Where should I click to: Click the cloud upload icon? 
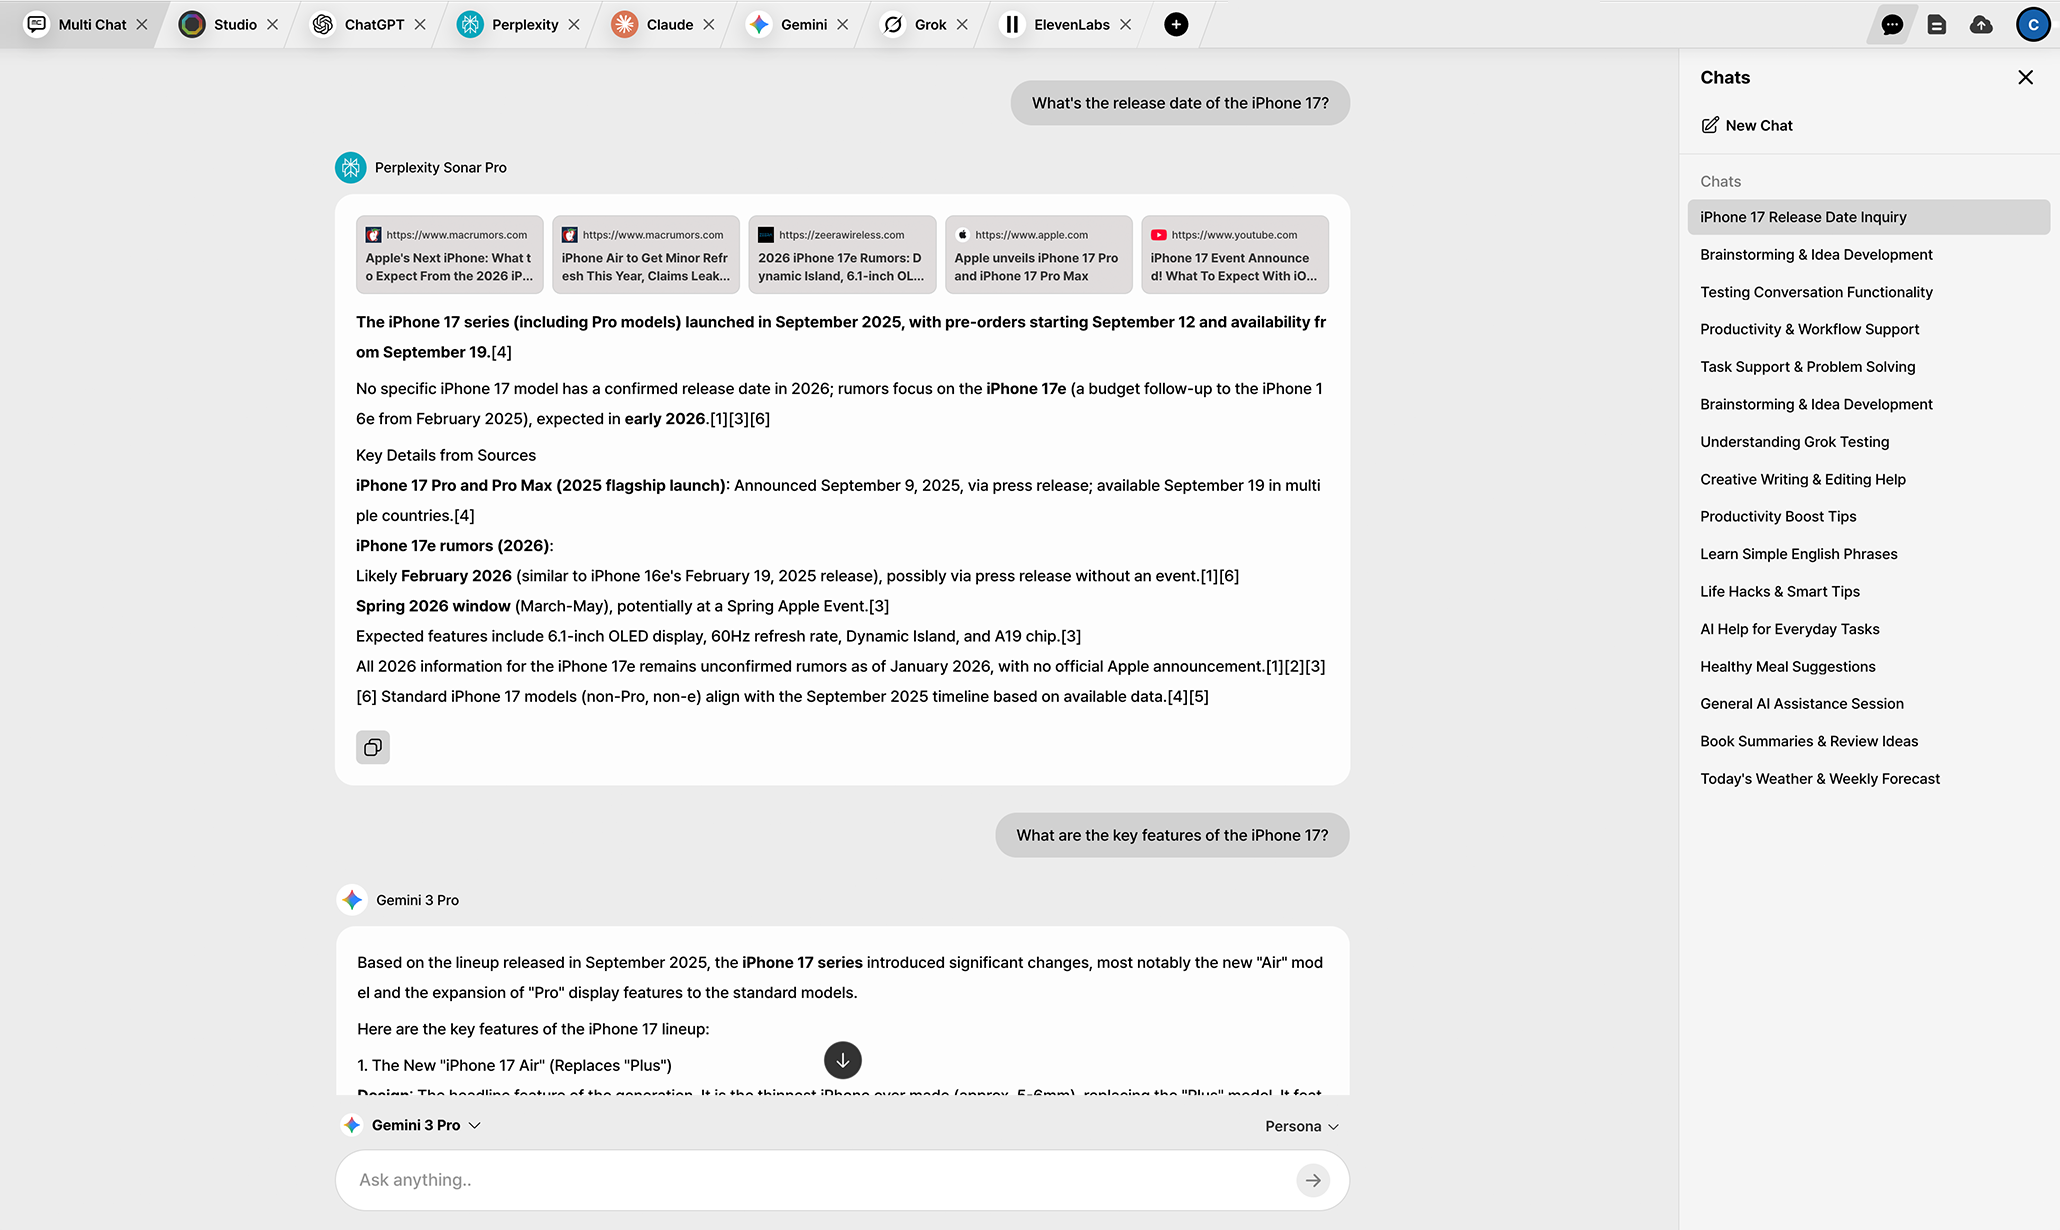pyautogui.click(x=1981, y=25)
